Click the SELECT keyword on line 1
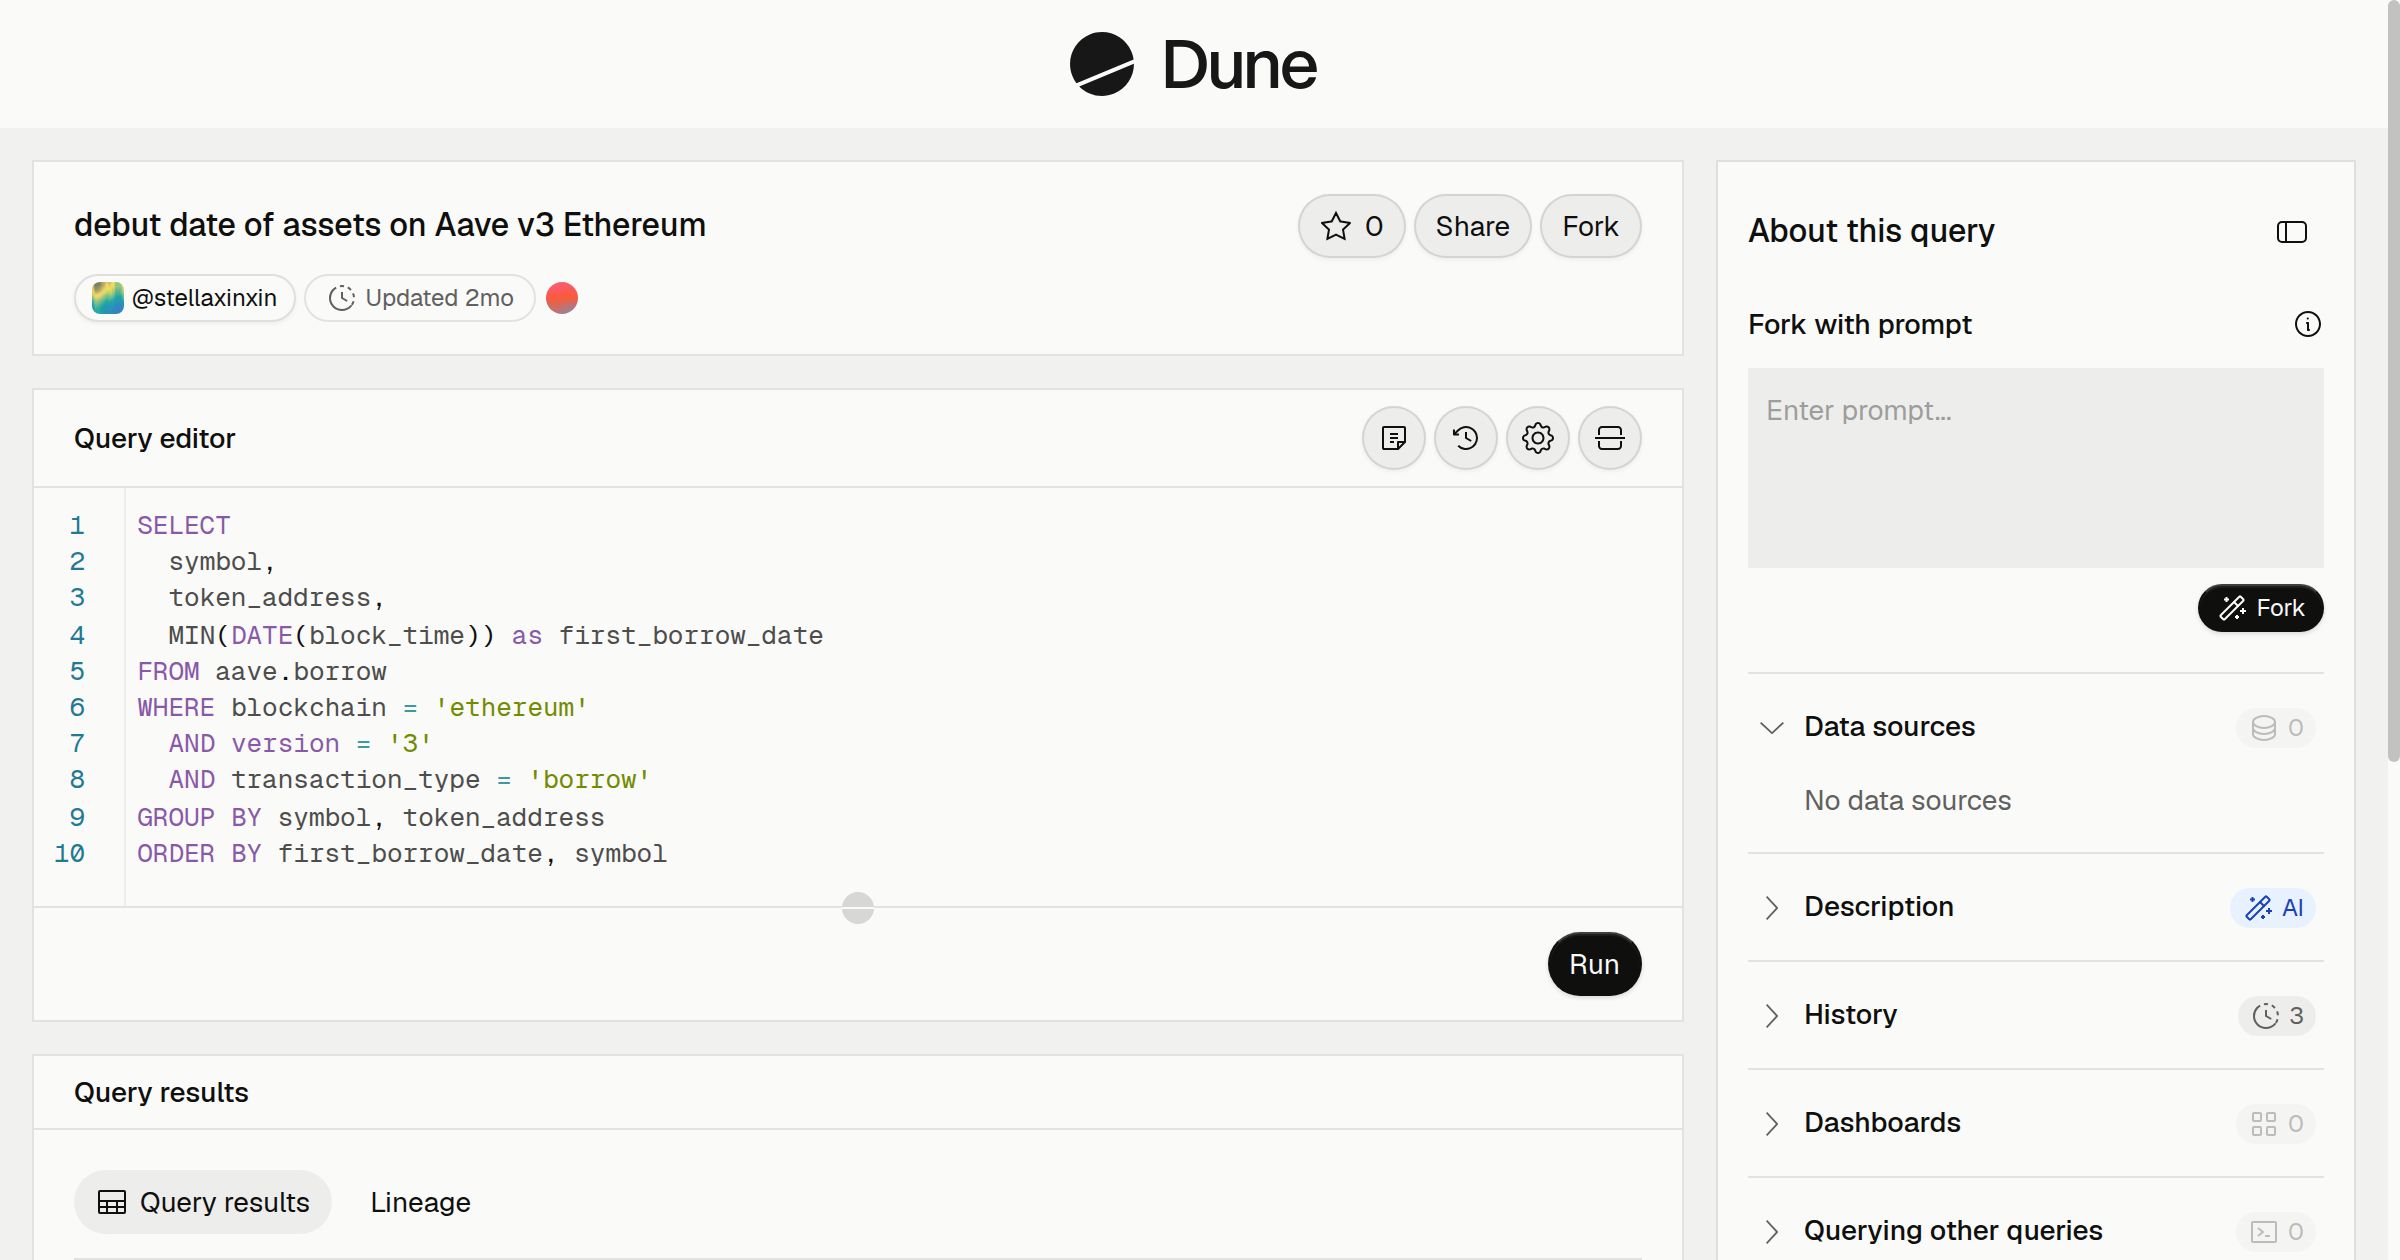Image resolution: width=2400 pixels, height=1260 pixels. [183, 525]
